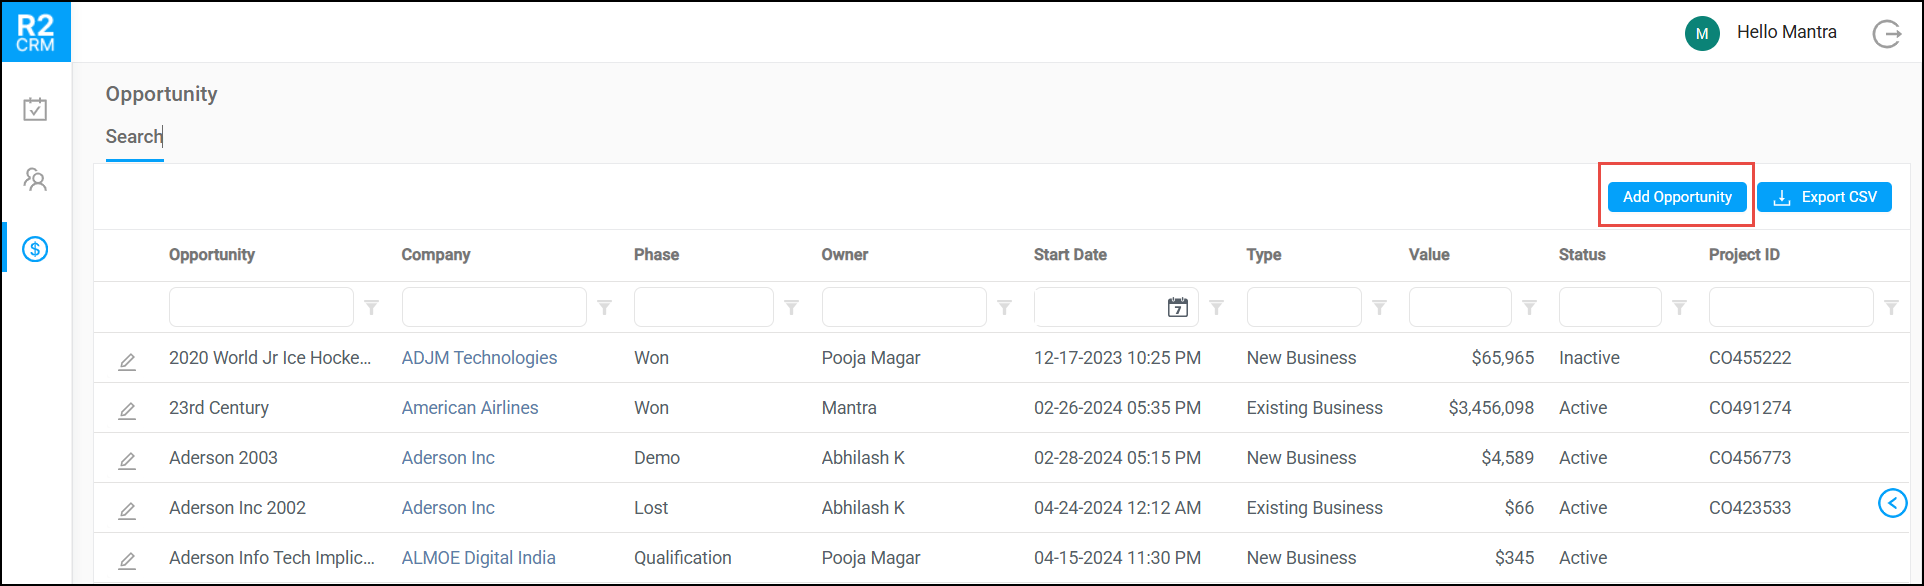Screen dimensions: 1924x586
Task: Sort by the Value column header
Action: pyautogui.click(x=1429, y=255)
